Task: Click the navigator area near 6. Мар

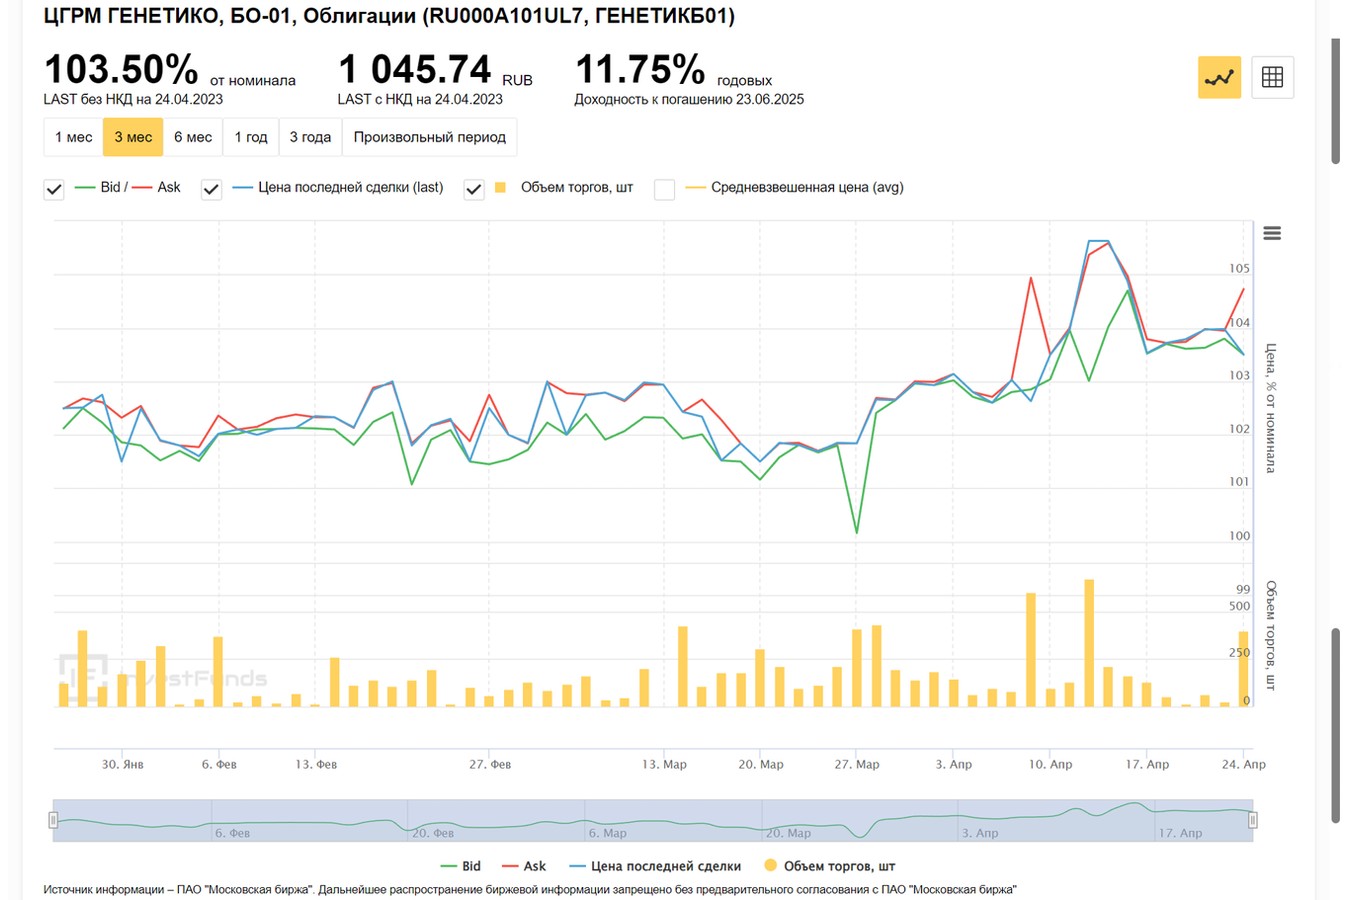Action: pyautogui.click(x=607, y=832)
